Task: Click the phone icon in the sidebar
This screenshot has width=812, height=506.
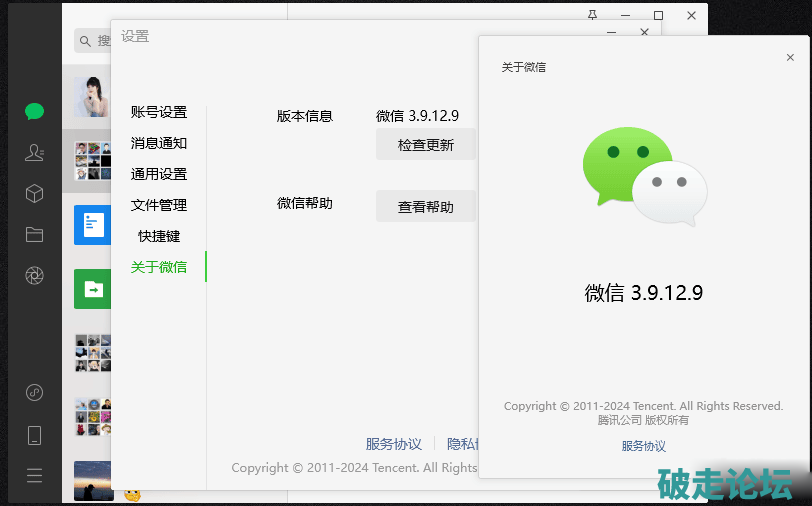Action: (35, 434)
